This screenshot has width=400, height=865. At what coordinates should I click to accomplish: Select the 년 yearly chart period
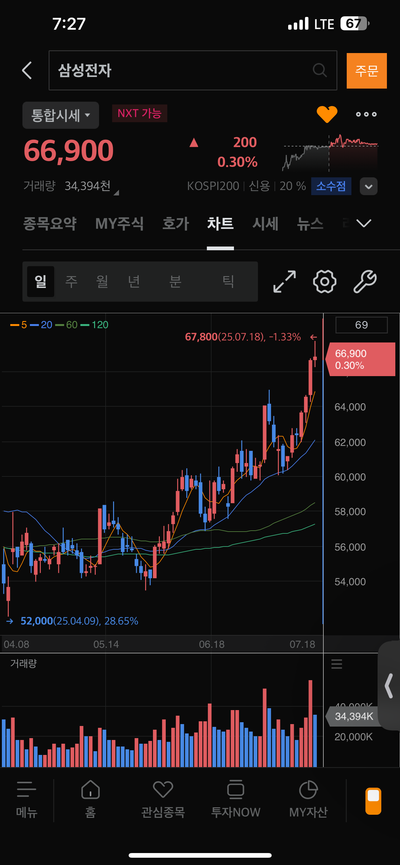point(134,282)
